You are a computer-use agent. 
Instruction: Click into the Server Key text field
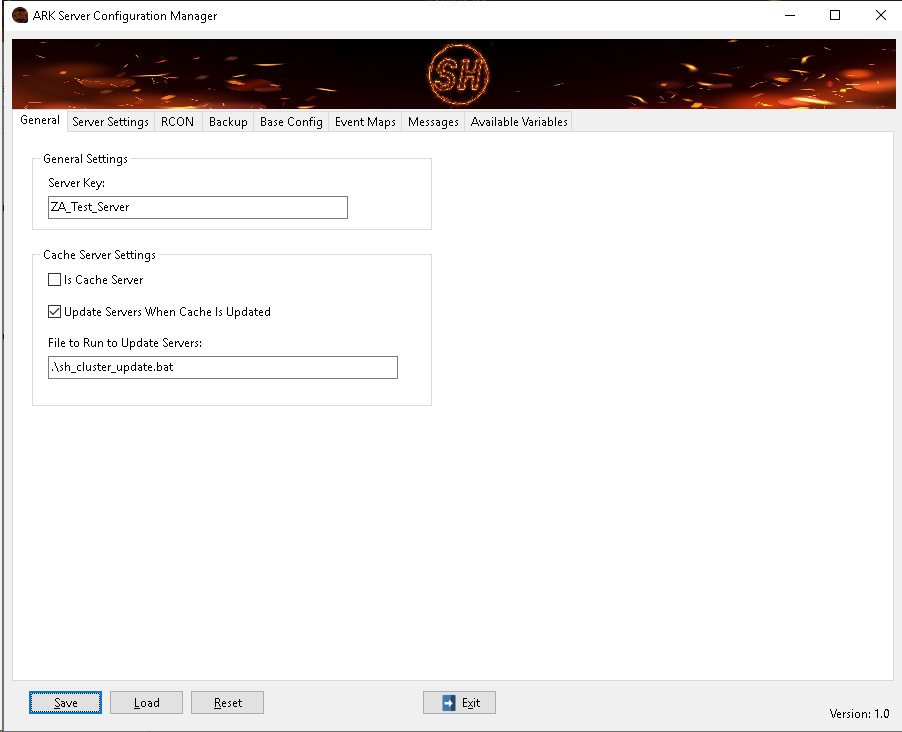coord(198,207)
